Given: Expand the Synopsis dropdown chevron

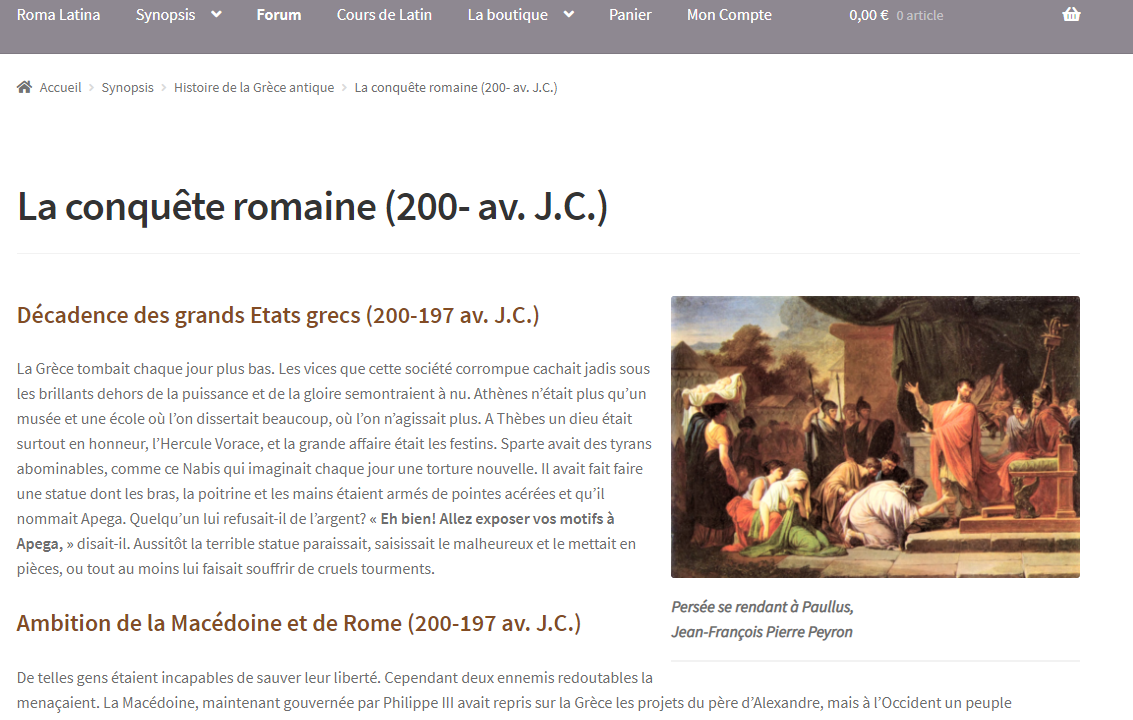Looking at the screenshot, I should pyautogui.click(x=216, y=15).
